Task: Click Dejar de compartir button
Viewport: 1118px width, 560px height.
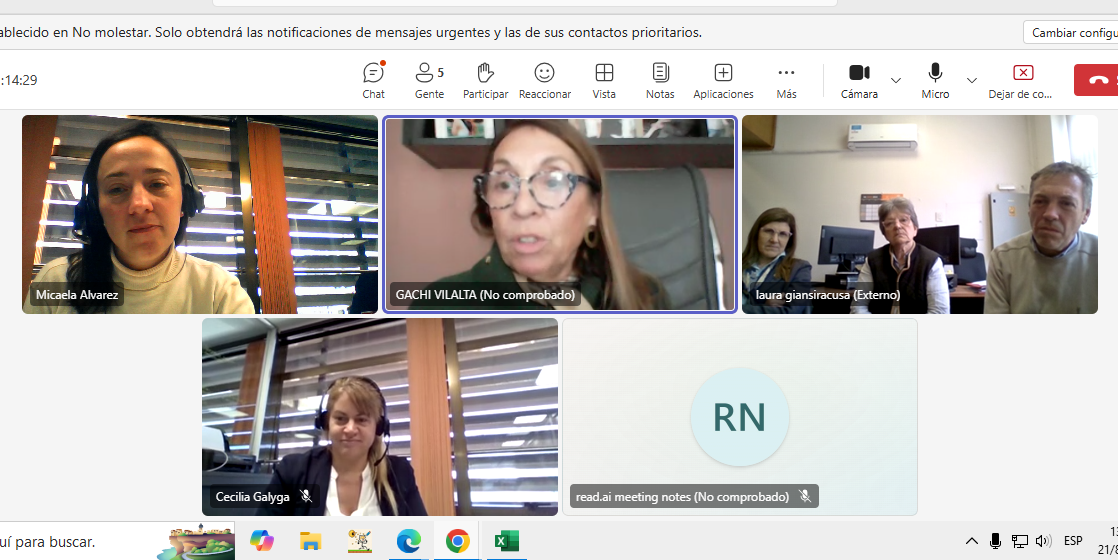Action: (1021, 81)
